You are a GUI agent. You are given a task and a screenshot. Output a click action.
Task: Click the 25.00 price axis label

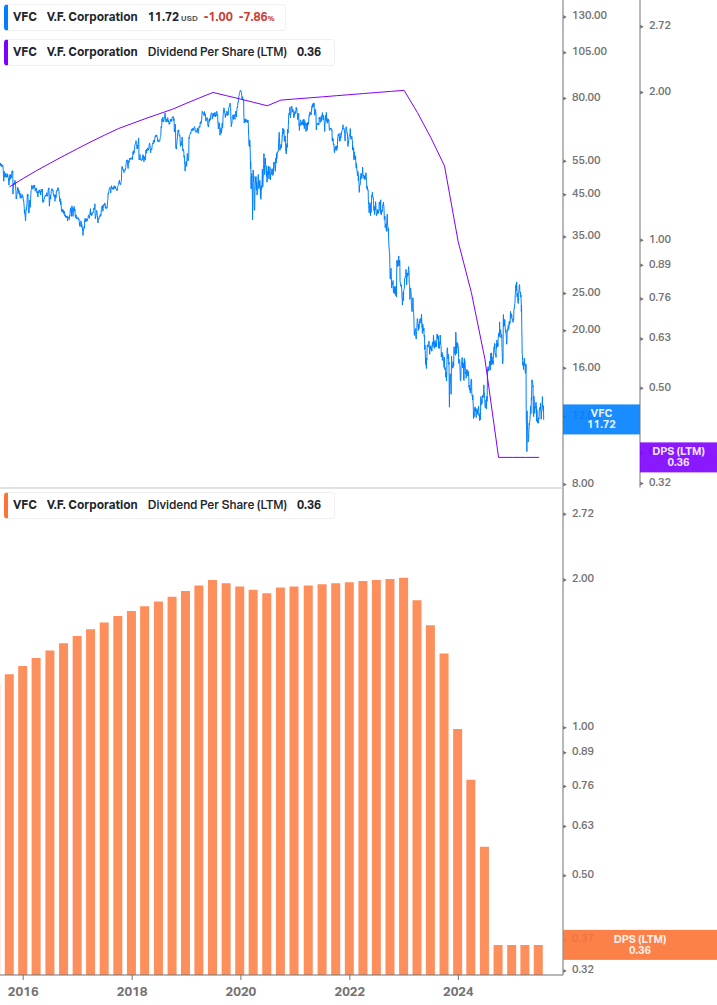pyautogui.click(x=586, y=292)
